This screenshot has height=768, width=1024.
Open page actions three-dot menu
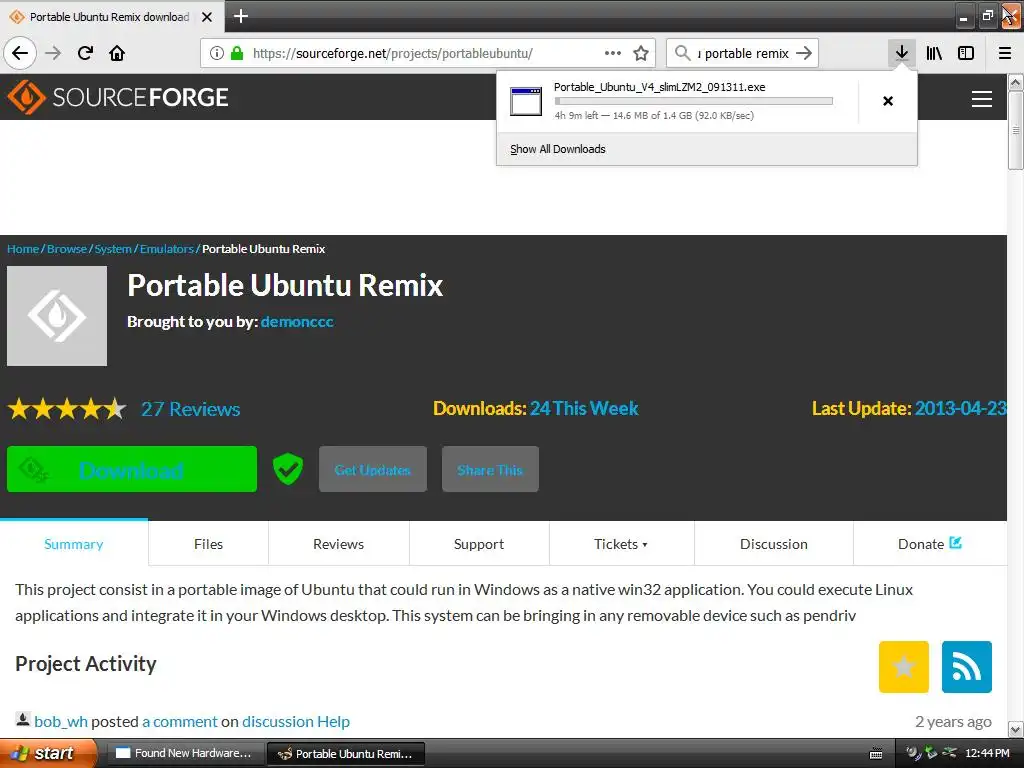coord(613,53)
